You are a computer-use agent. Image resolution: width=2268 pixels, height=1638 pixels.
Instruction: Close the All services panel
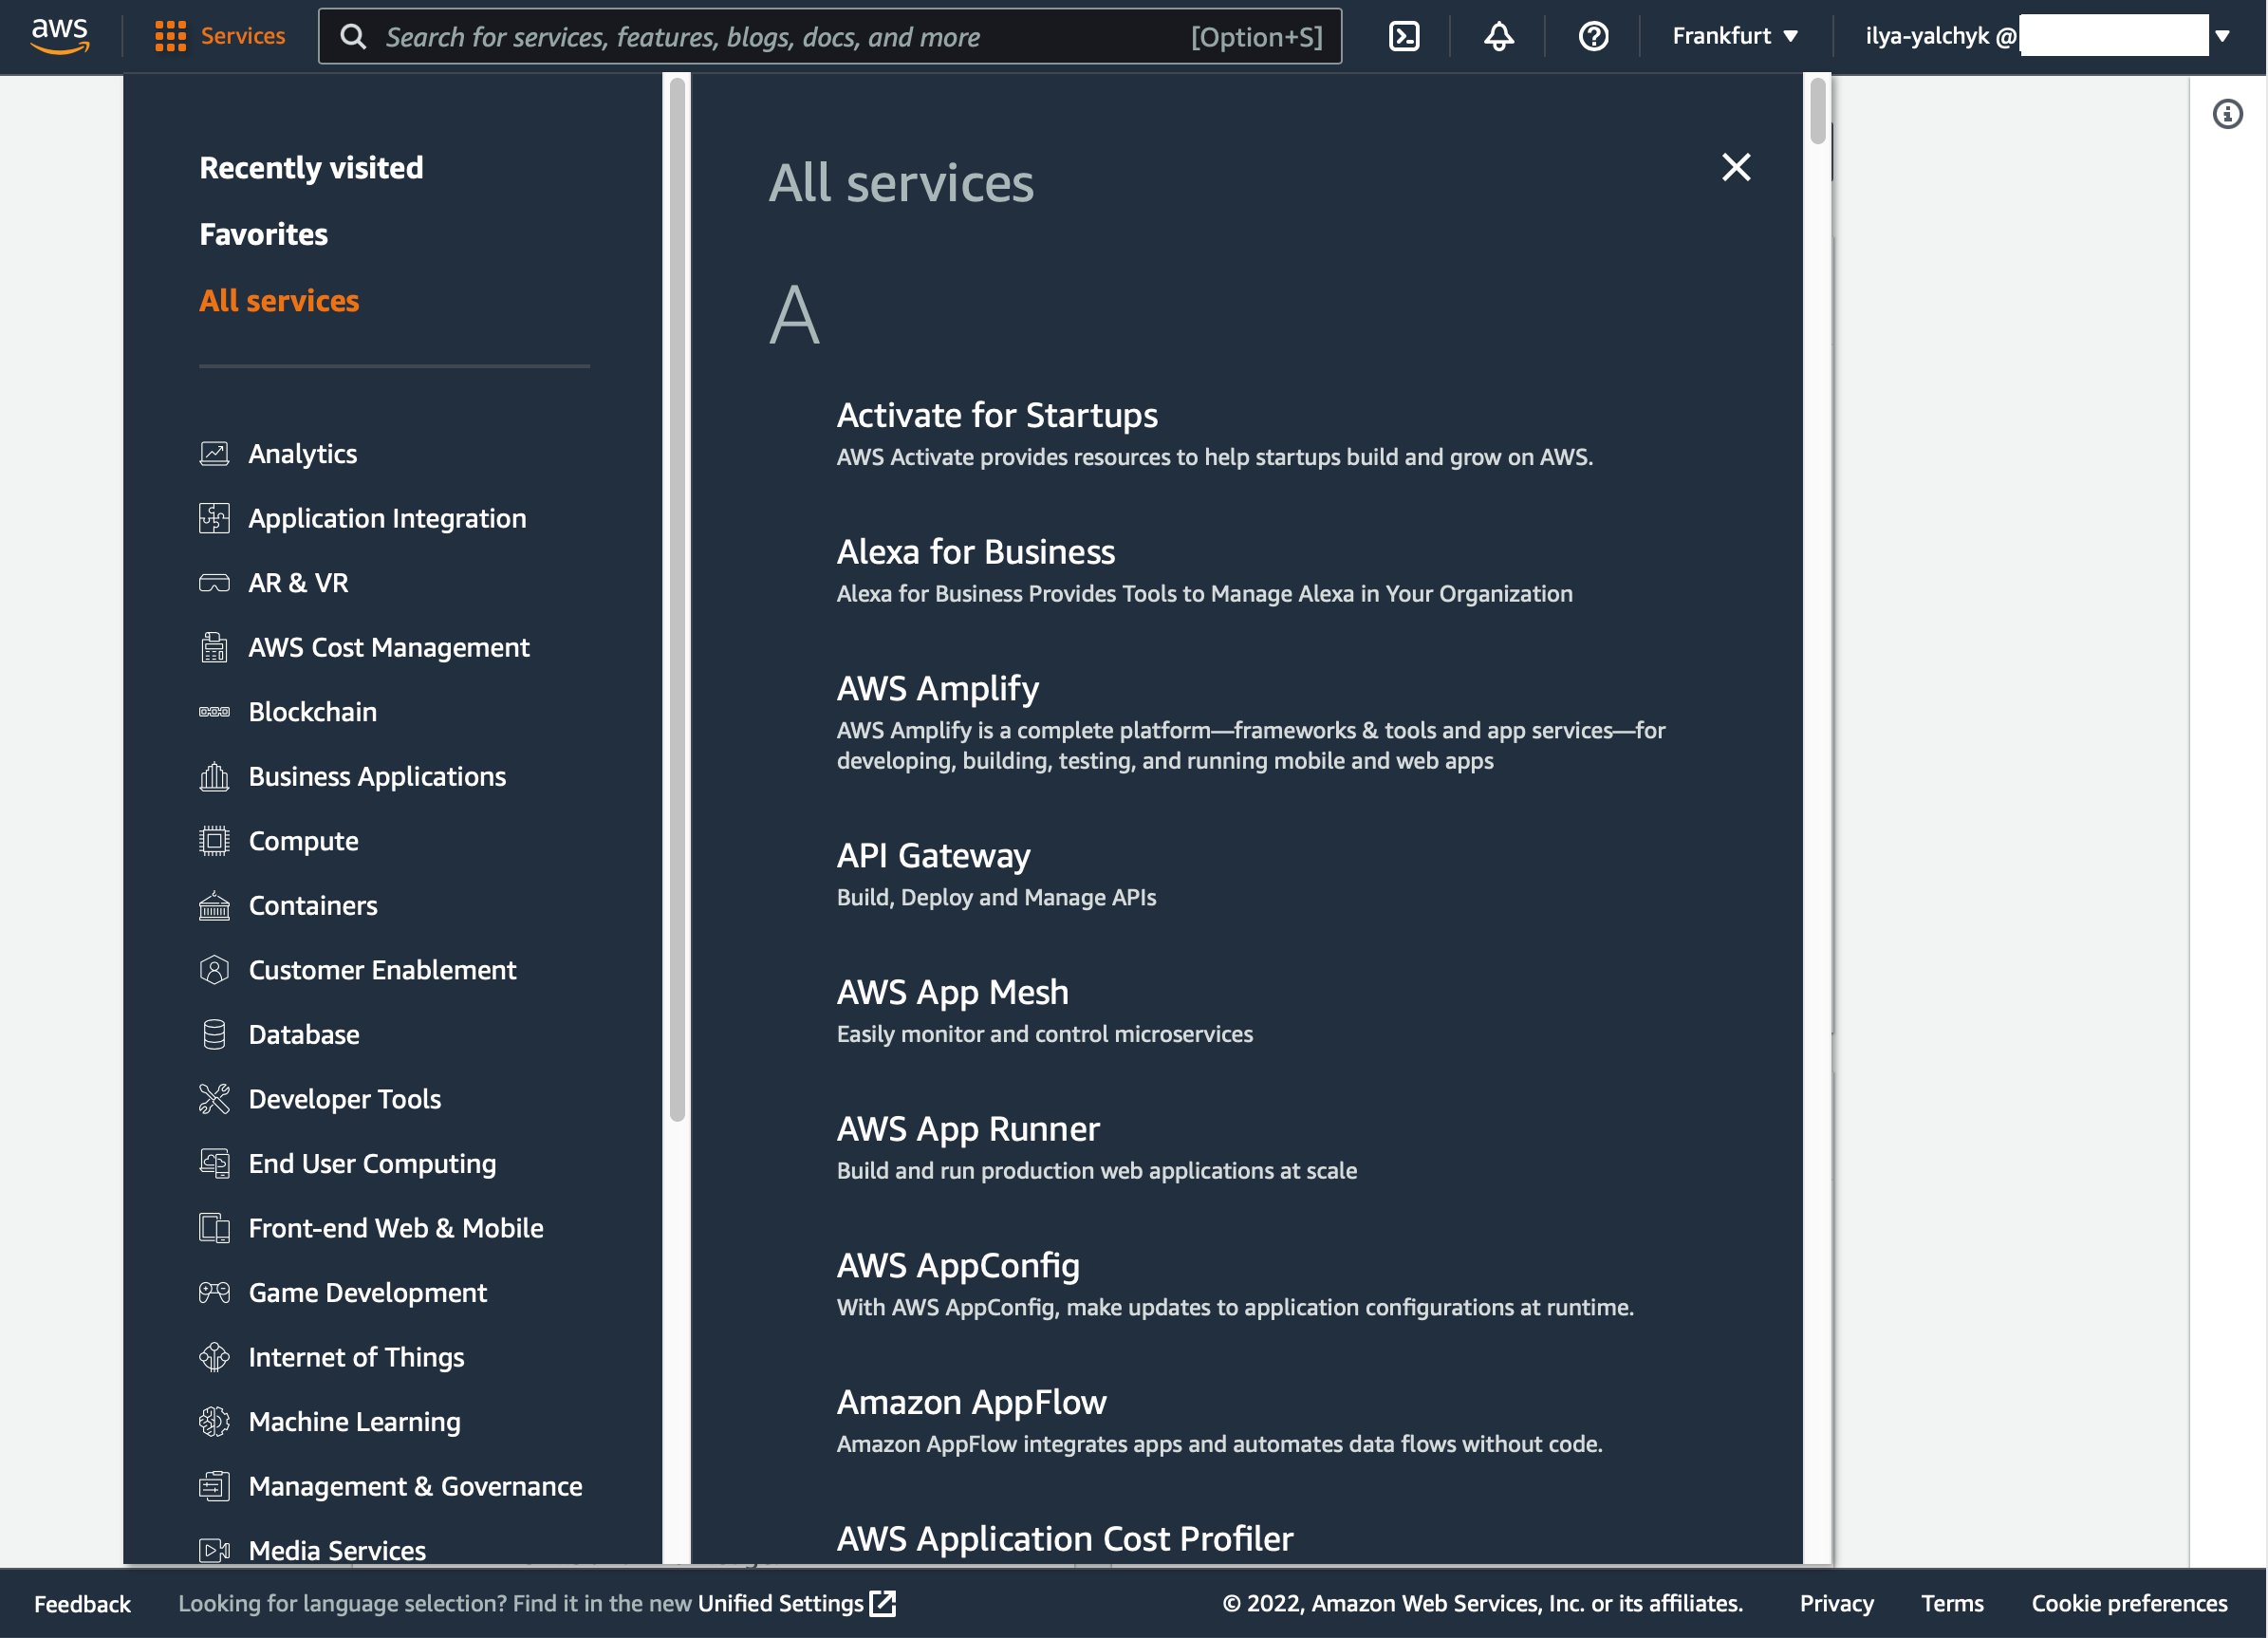(1736, 167)
